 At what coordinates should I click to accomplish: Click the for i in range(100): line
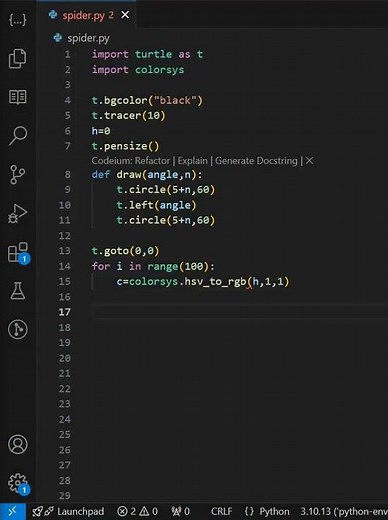[153, 266]
